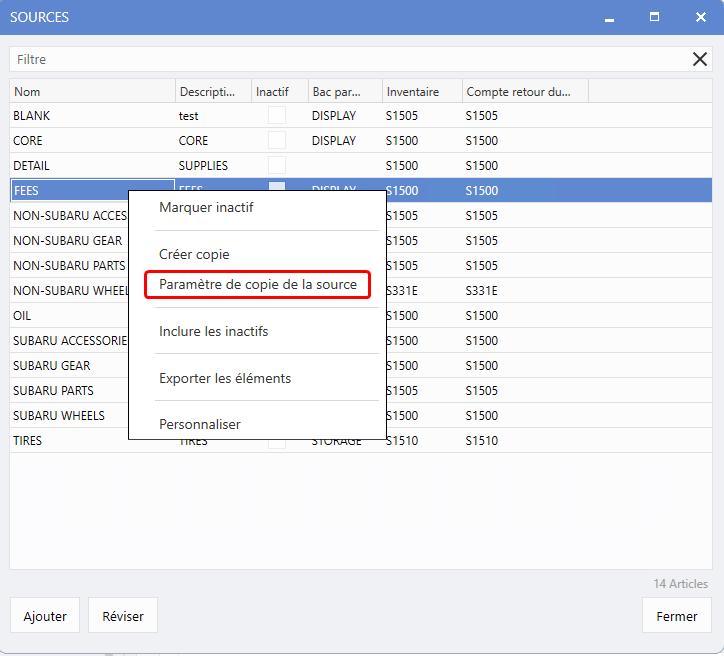Open Personnaliser from the context menu
This screenshot has height=656, width=724.
pos(200,424)
